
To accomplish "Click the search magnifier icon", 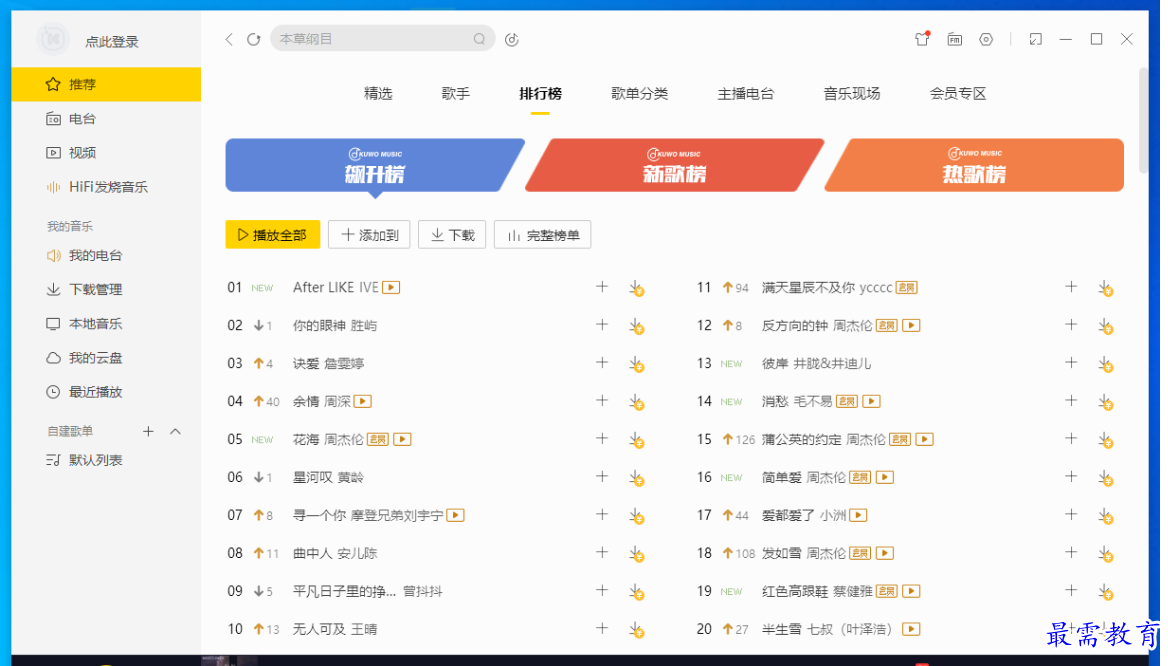I will click(x=479, y=39).
